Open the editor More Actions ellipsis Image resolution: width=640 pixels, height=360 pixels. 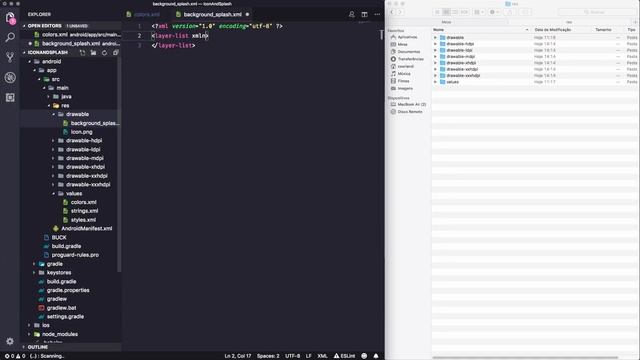[x=377, y=14]
